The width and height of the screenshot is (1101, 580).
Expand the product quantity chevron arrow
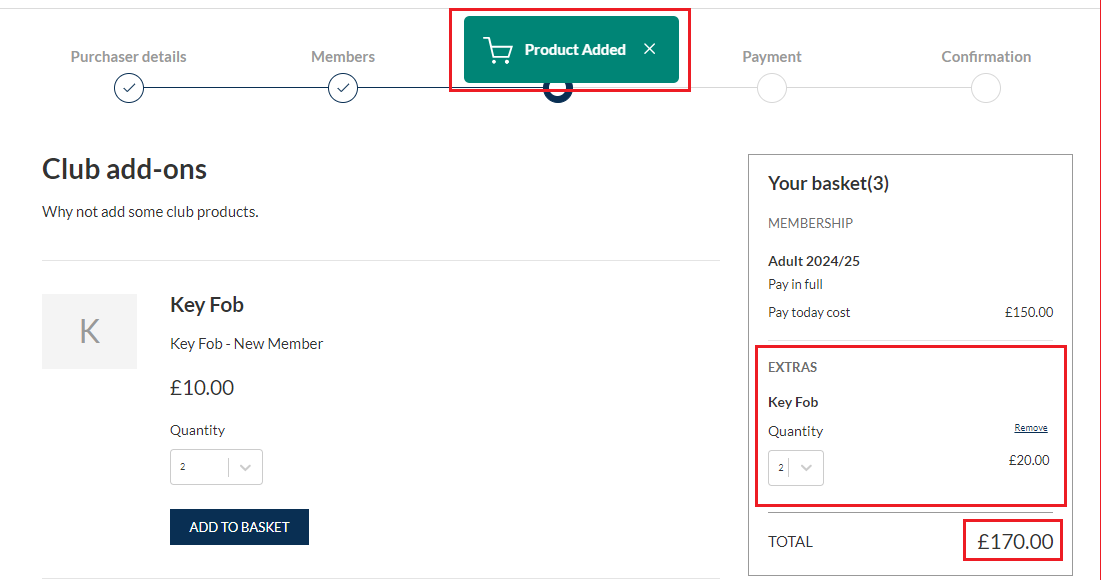245,468
